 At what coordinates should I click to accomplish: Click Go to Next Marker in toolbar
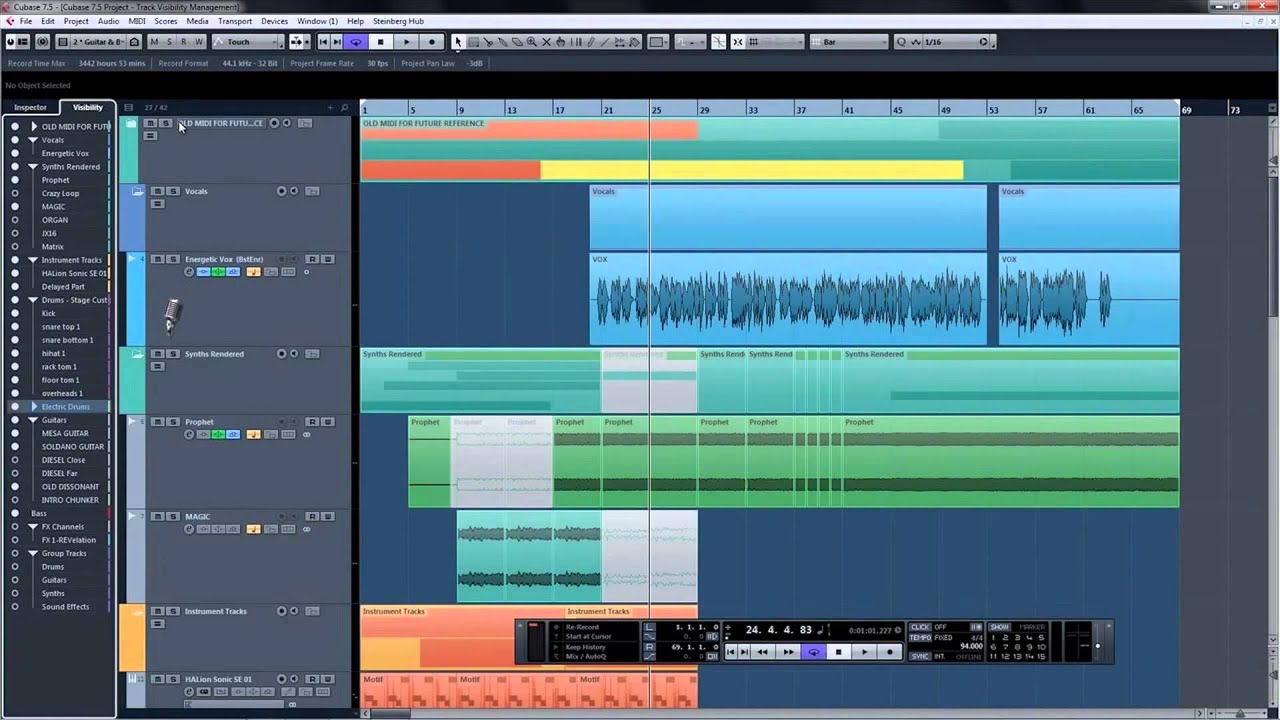pos(337,42)
